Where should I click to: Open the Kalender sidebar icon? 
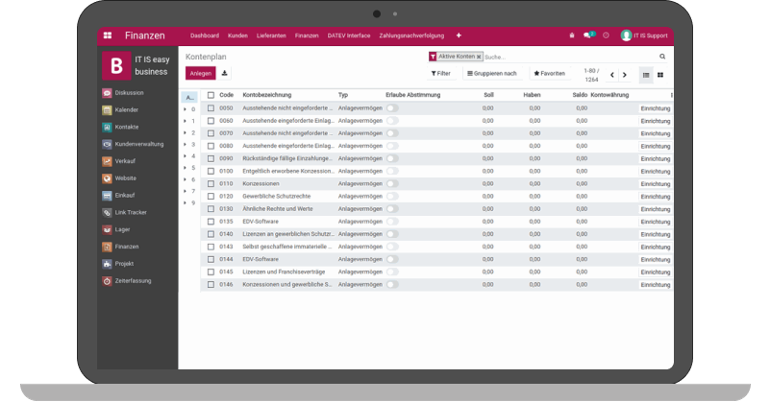[x=107, y=109]
